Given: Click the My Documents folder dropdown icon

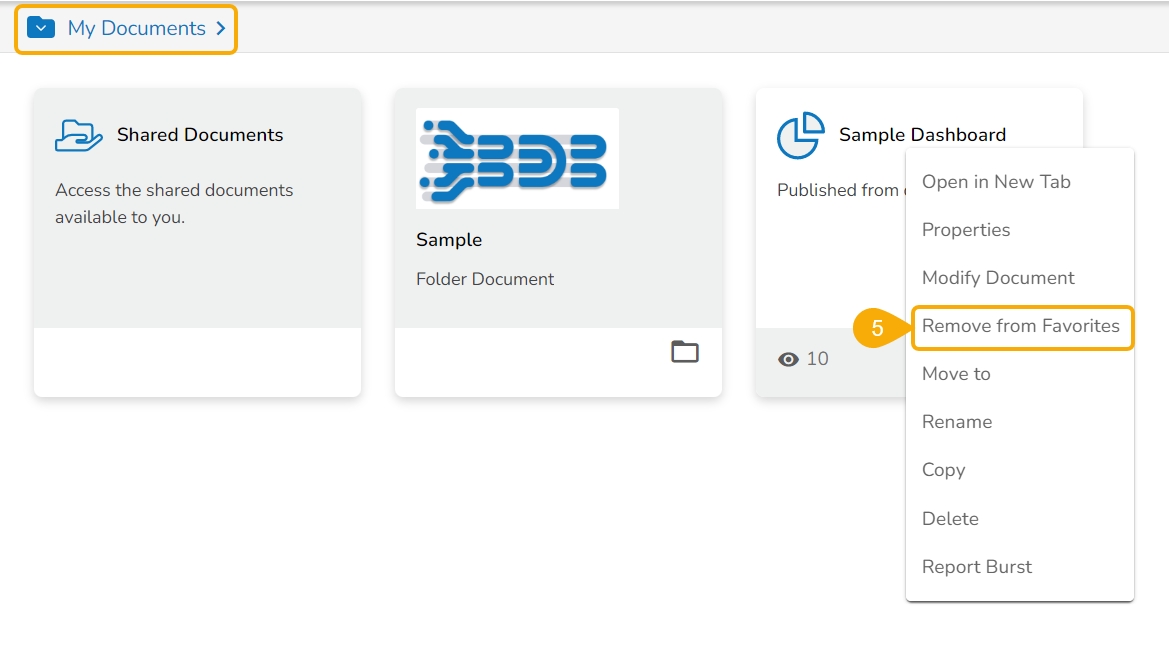Looking at the screenshot, I should 41,28.
